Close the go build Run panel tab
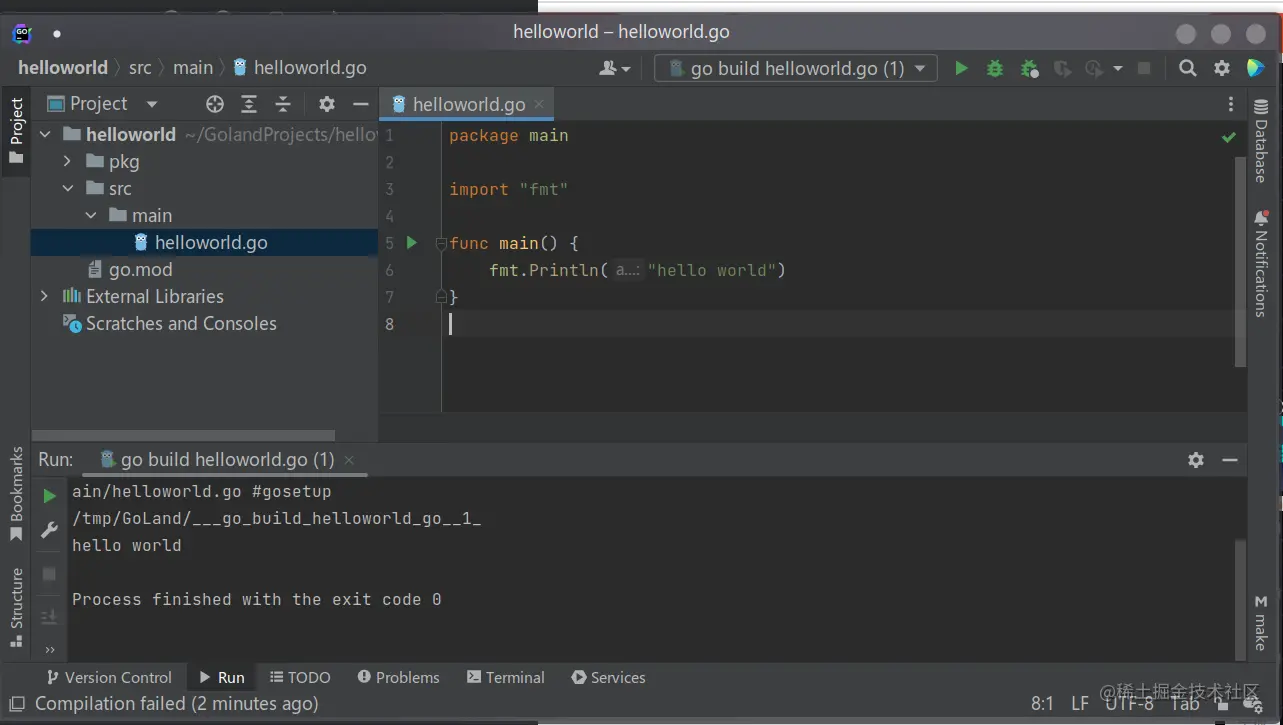Screen dimensions: 1283x725 (349, 460)
